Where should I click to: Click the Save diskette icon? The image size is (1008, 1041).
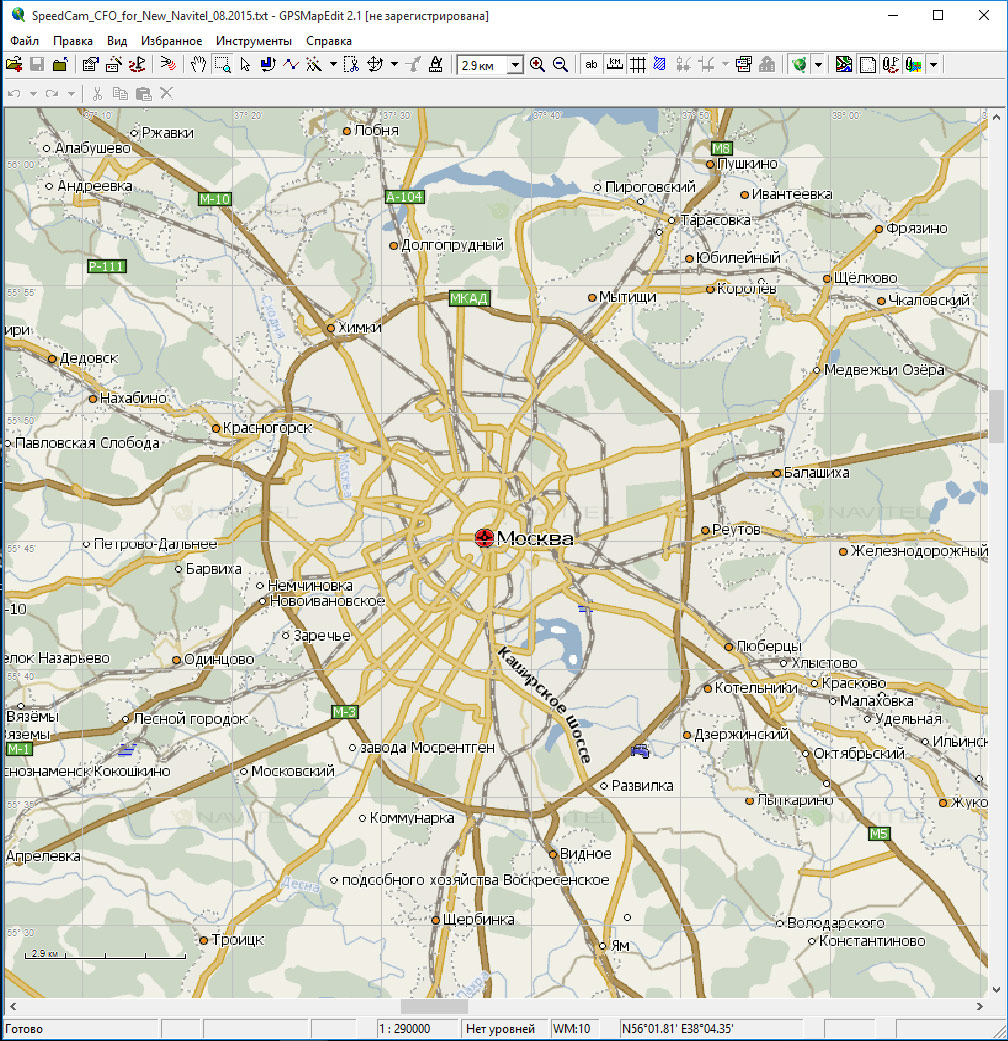point(37,64)
